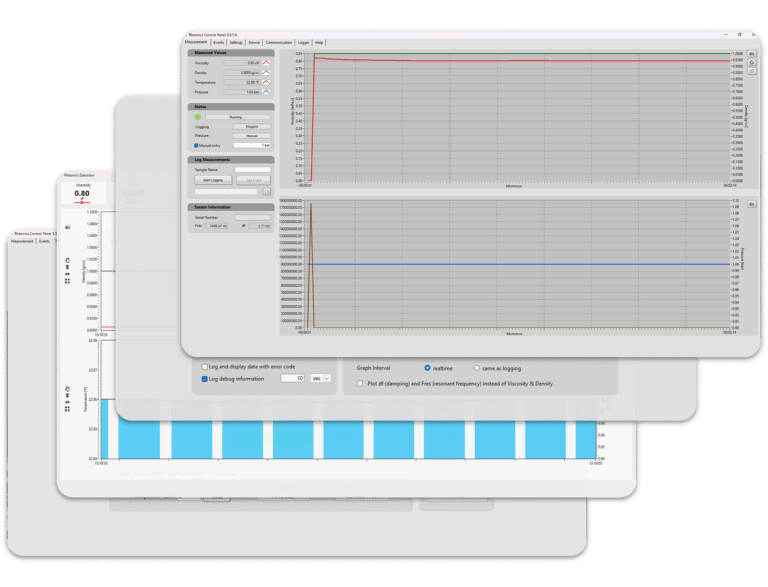Image resolution: width=768 pixels, height=587 pixels.
Task: Take snapshot of lower graph with camera icon
Action: [x=752, y=204]
